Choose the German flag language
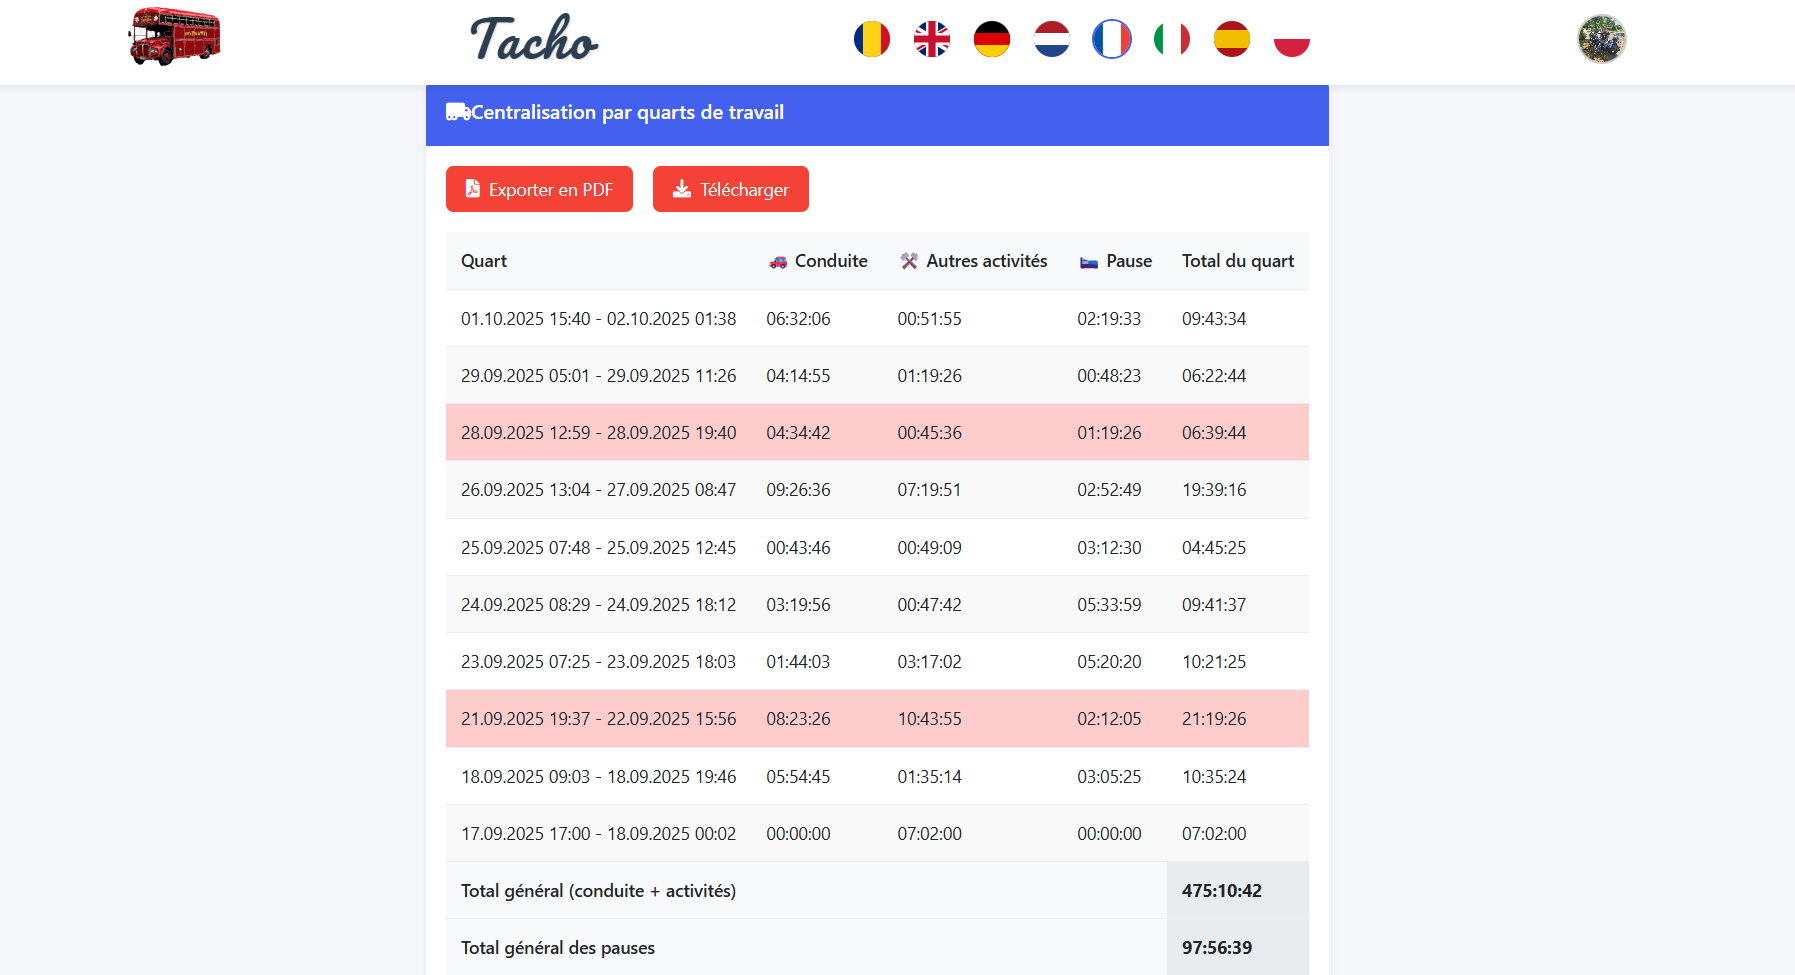This screenshot has width=1795, height=975. pos(991,40)
